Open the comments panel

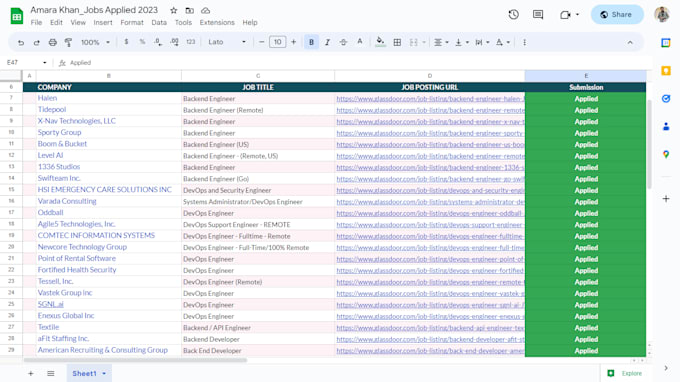(x=538, y=15)
